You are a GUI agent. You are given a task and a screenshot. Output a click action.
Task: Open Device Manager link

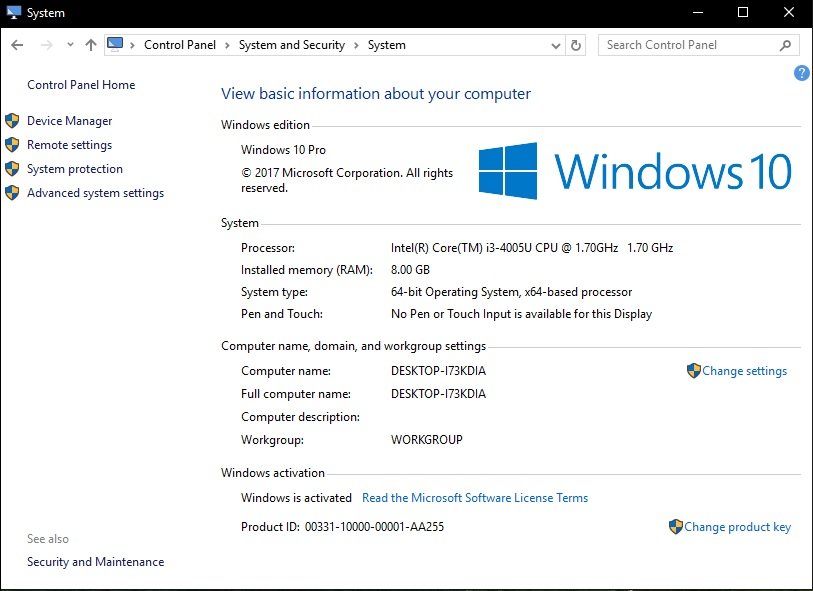click(x=69, y=121)
